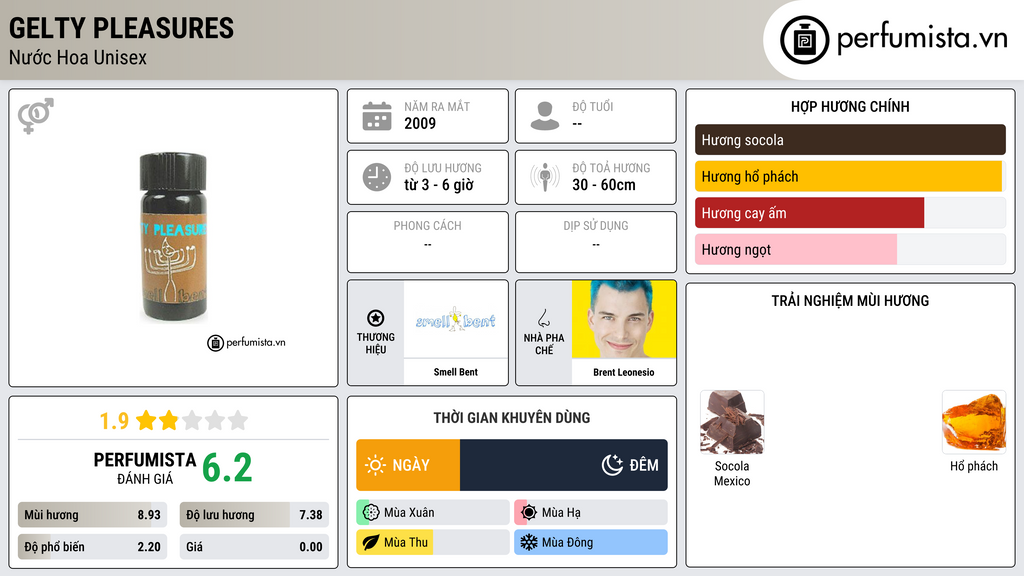Viewport: 1024px width, 576px height.
Task: Click the longevity value từ 3 - 6 giờ
Action: [439, 185]
